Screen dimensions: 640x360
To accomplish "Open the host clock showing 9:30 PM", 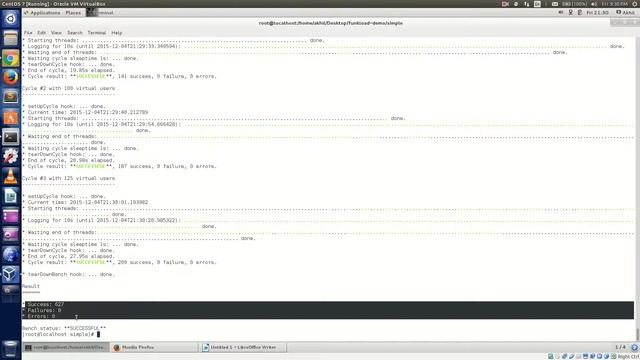I will pos(614,4).
